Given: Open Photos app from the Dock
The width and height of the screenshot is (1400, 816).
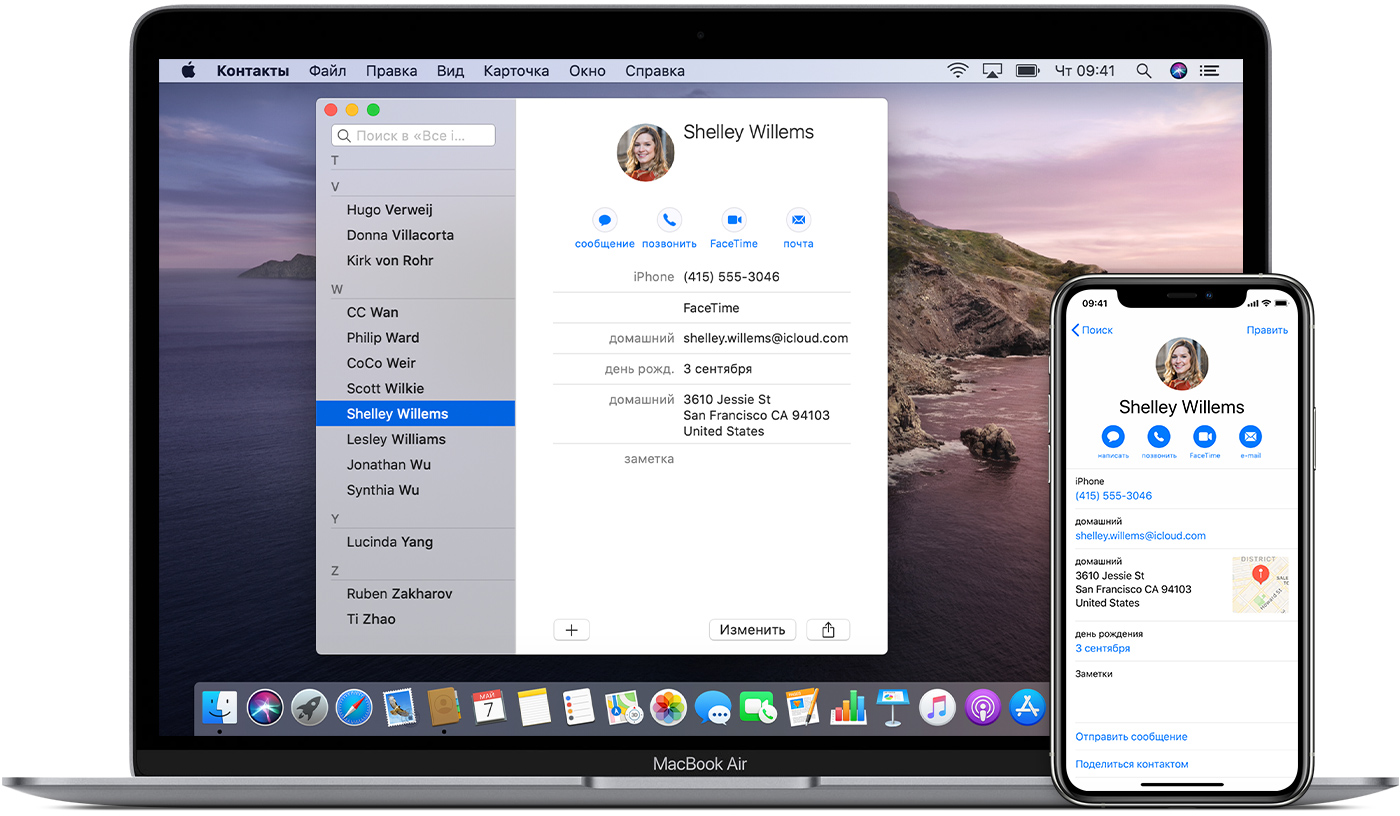Looking at the screenshot, I should [667, 708].
